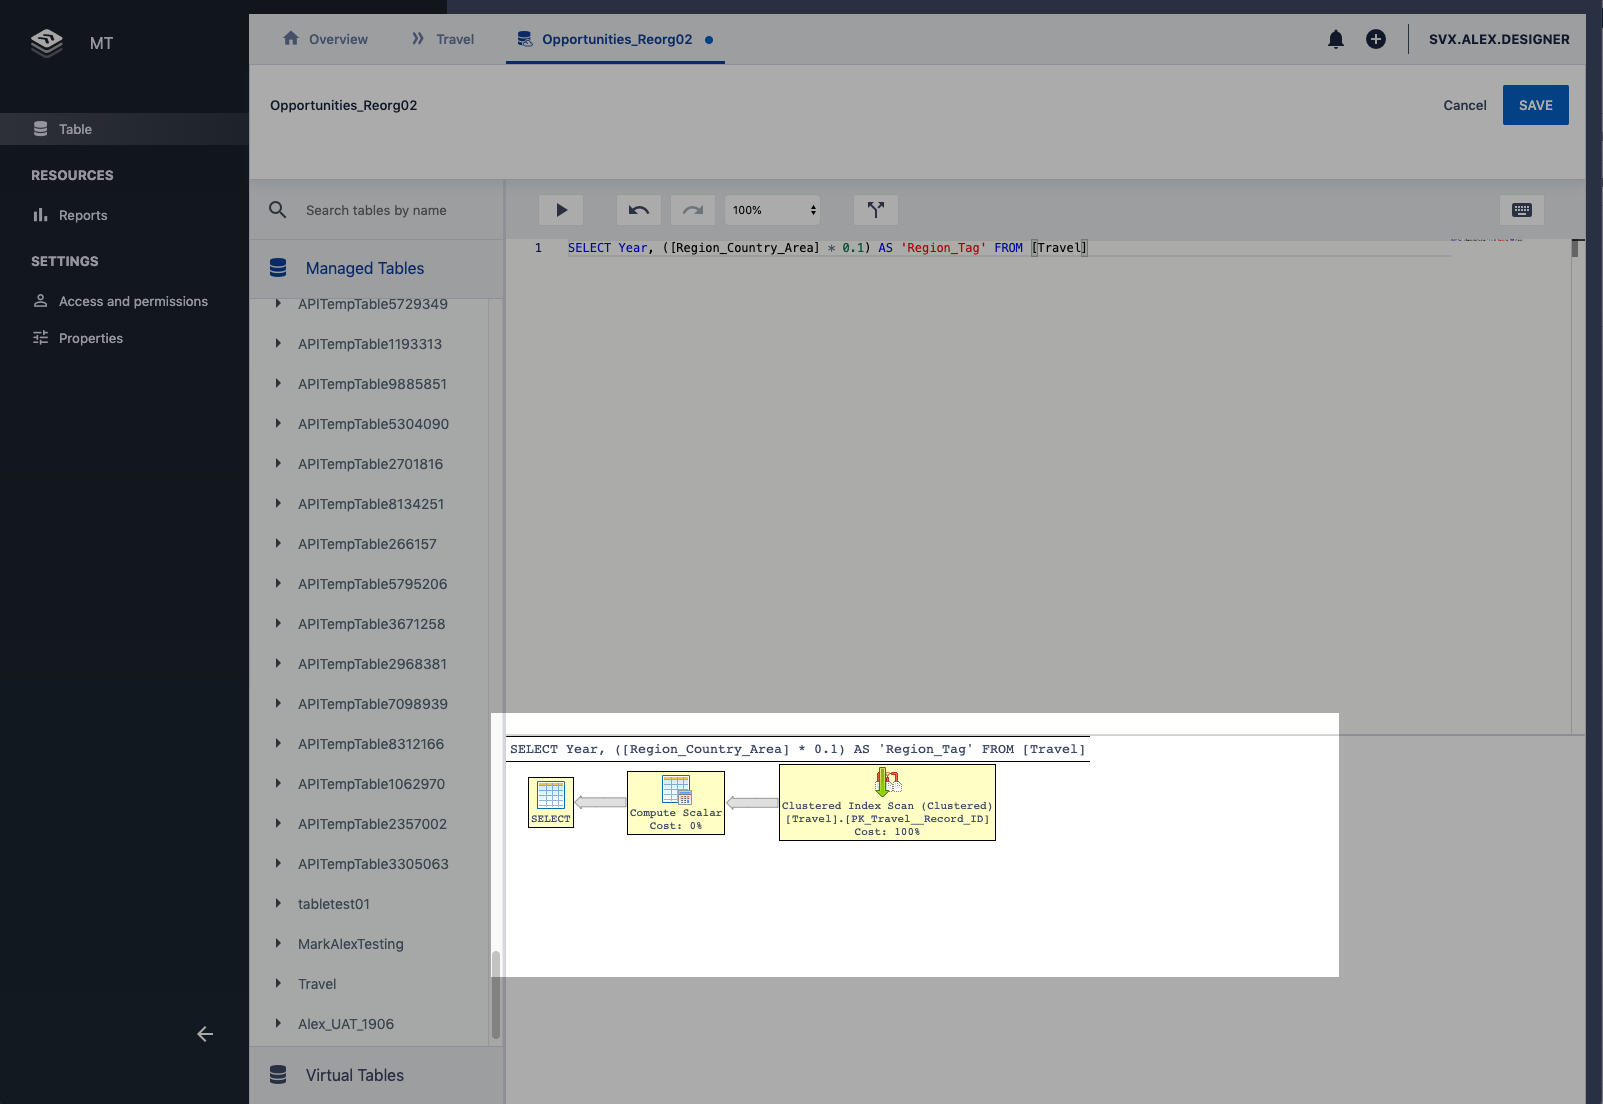This screenshot has height=1104, width=1603.
Task: Open keyboard shortcuts icon
Action: point(1522,210)
